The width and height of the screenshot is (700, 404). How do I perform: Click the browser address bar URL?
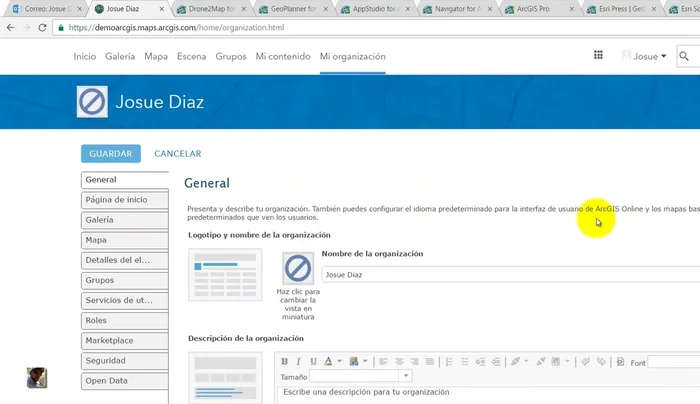point(176,28)
